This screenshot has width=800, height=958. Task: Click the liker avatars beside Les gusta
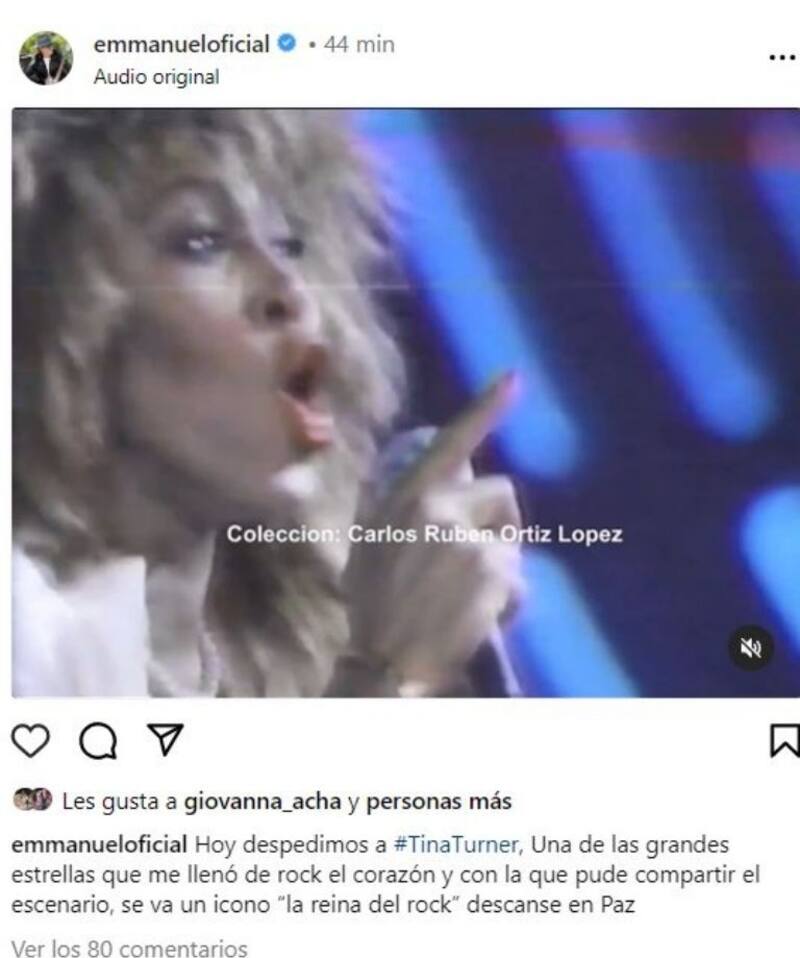(x=32, y=800)
